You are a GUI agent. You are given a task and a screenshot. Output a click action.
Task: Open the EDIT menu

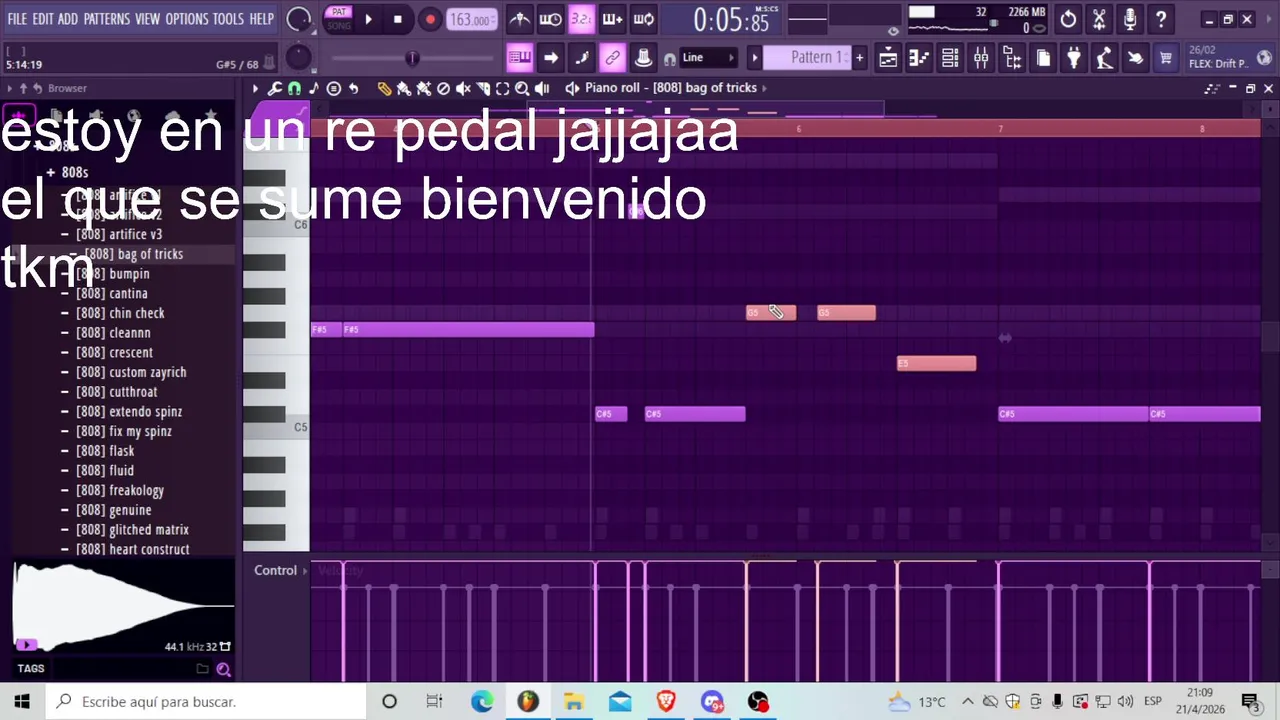click(x=43, y=19)
